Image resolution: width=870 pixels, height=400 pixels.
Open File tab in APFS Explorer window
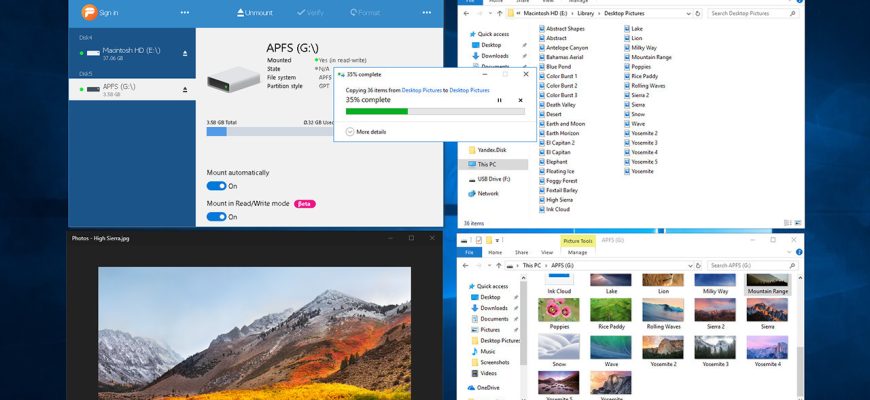point(469,252)
